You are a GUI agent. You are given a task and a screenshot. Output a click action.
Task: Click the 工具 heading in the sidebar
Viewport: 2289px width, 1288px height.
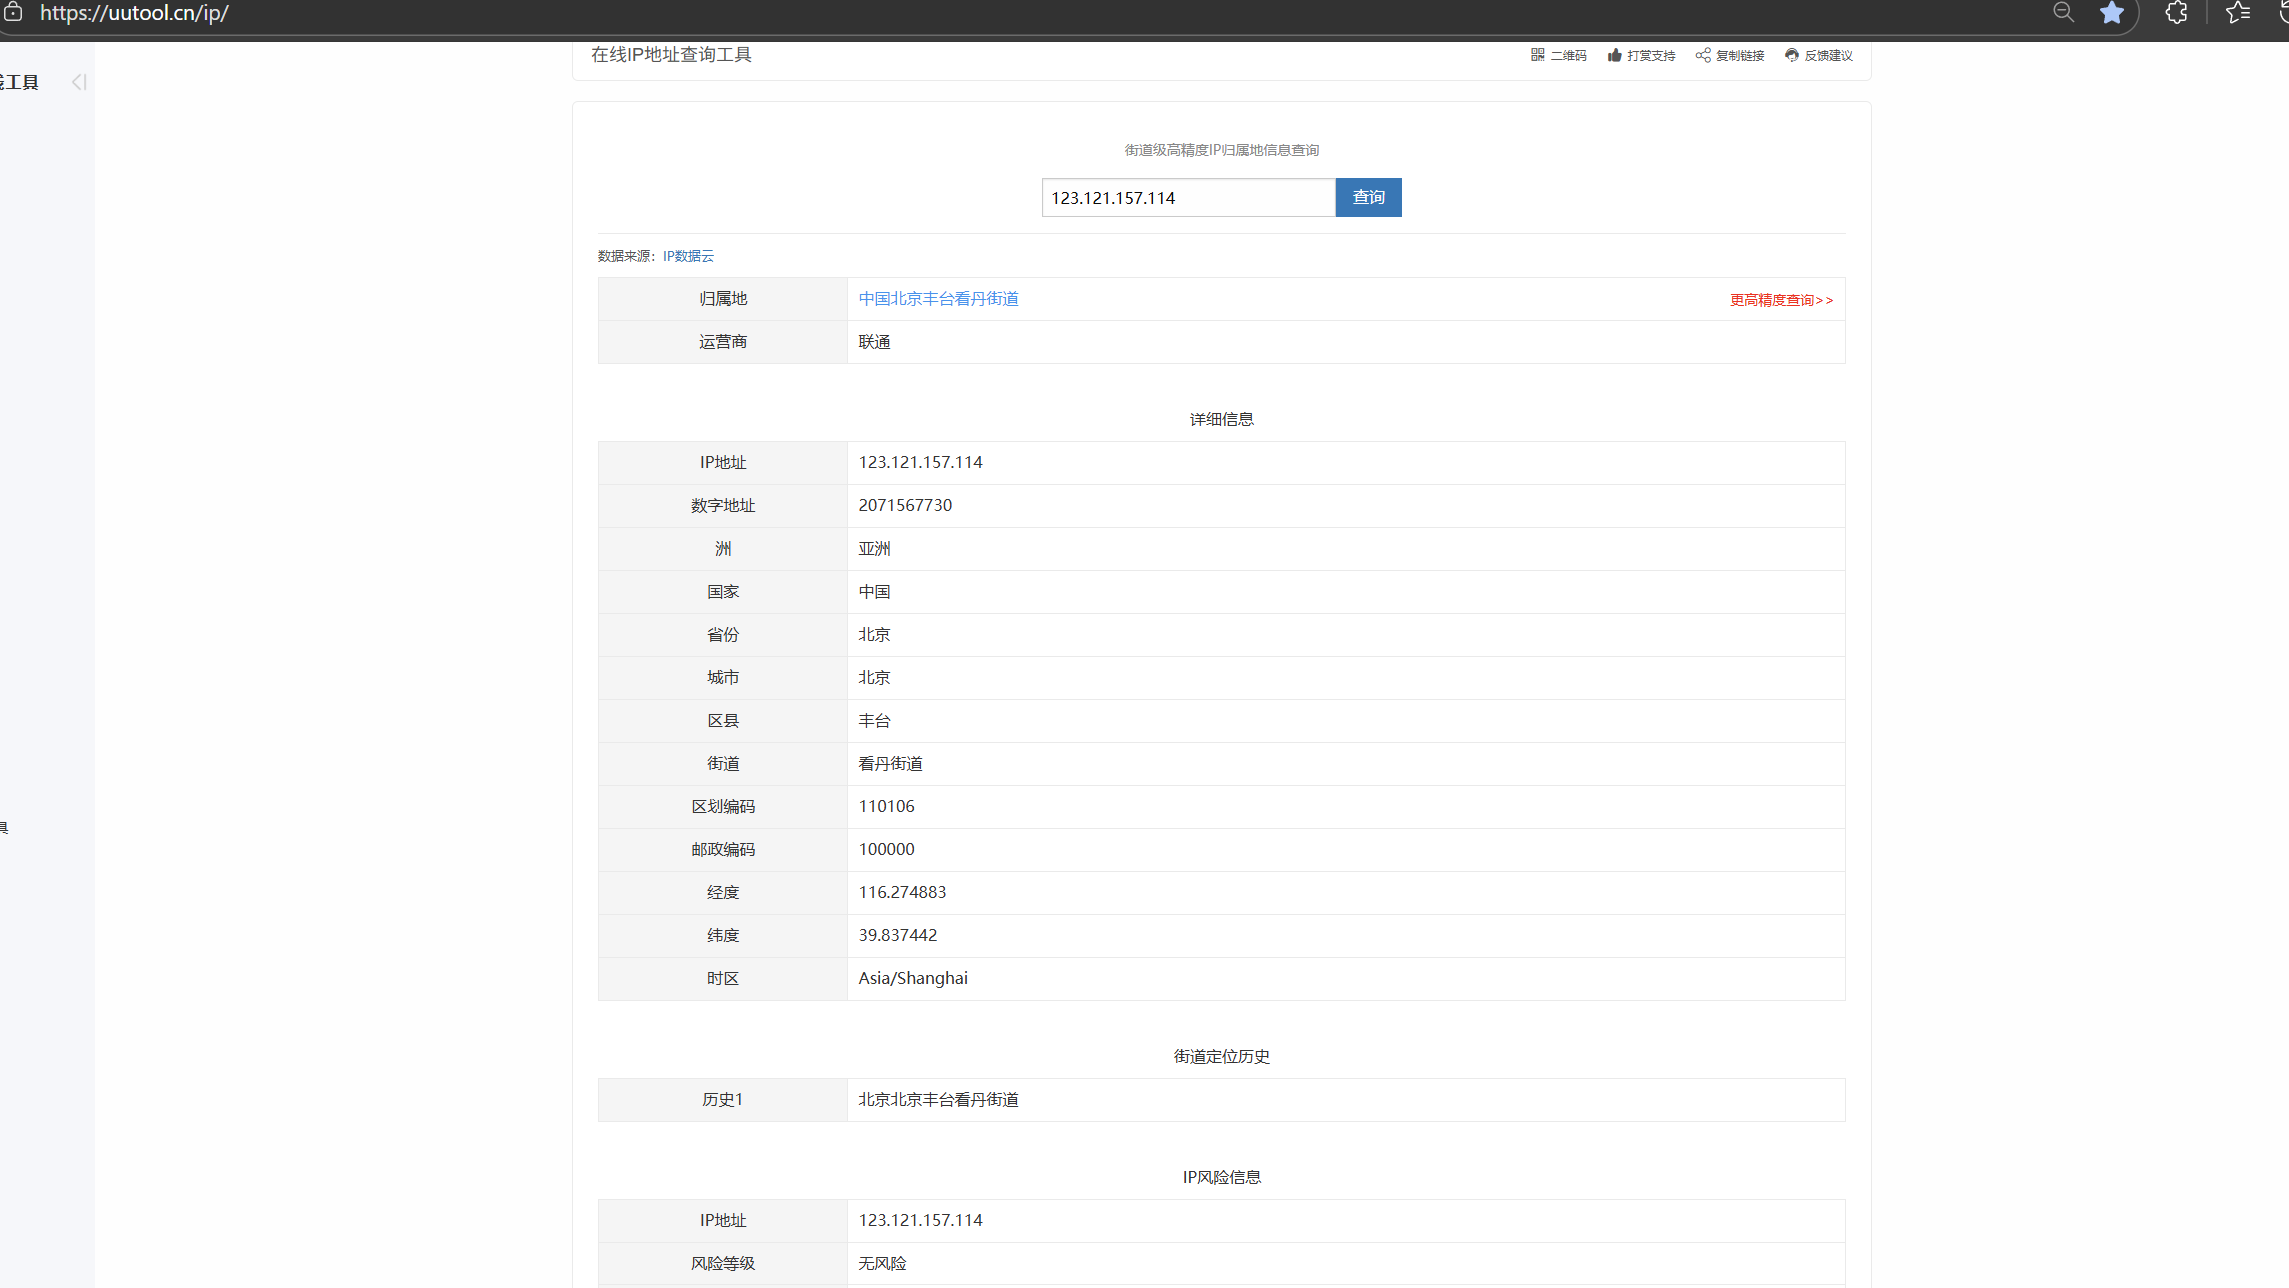[x=20, y=83]
